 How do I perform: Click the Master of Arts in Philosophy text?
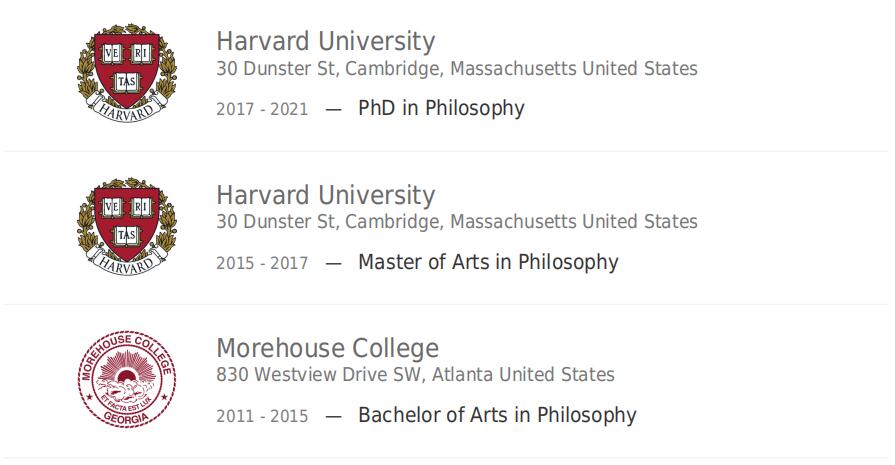pyautogui.click(x=488, y=262)
